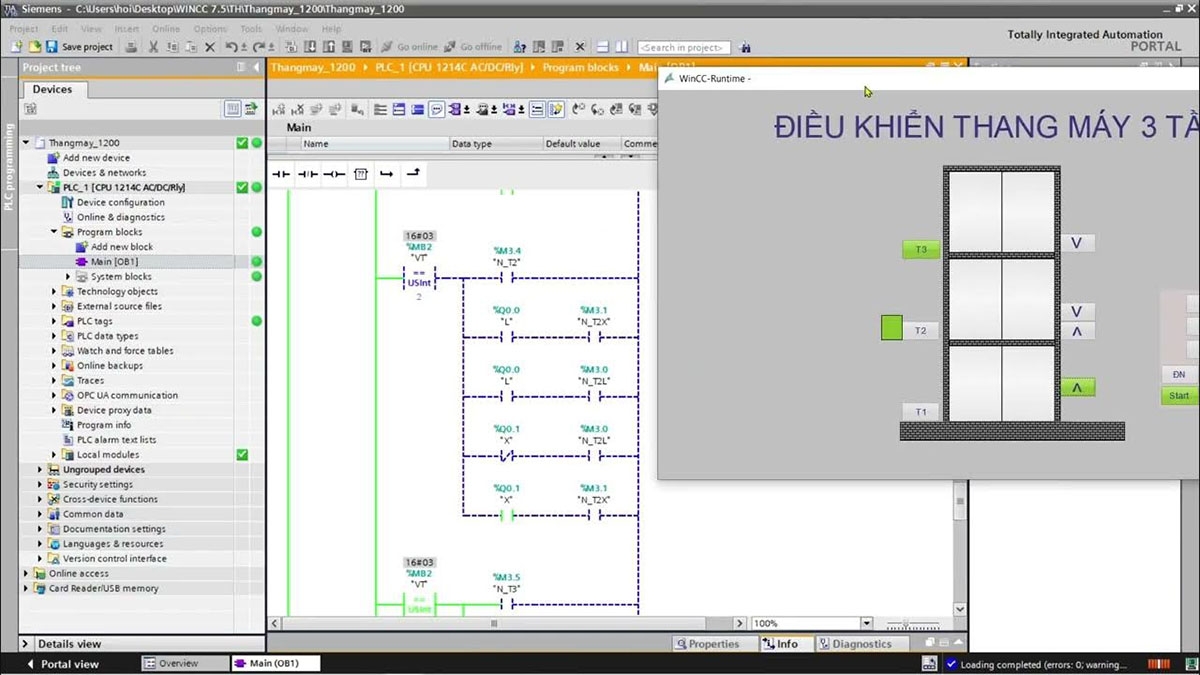Expand the Technology objects folder
Screen dimensions: 1200x675
point(55,291)
